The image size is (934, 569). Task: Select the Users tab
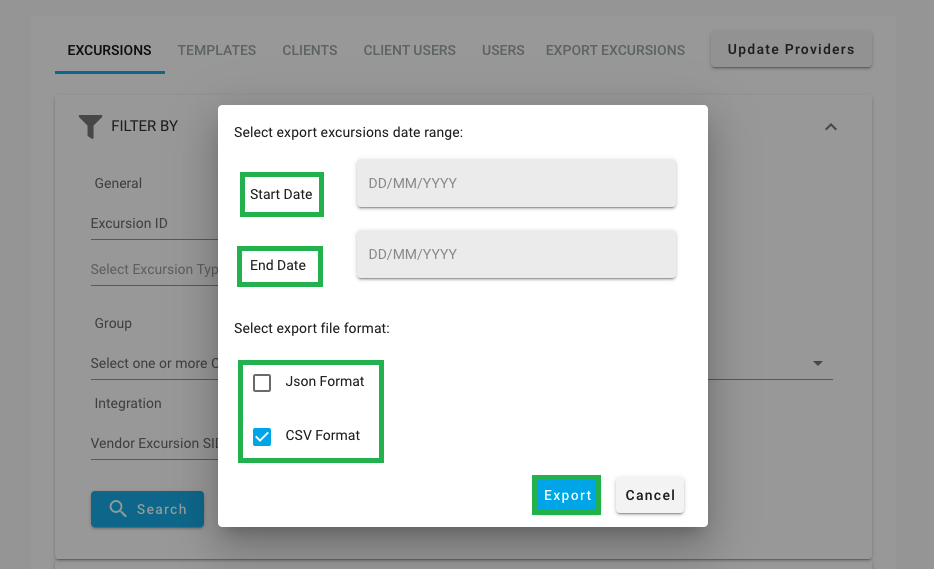(x=503, y=51)
